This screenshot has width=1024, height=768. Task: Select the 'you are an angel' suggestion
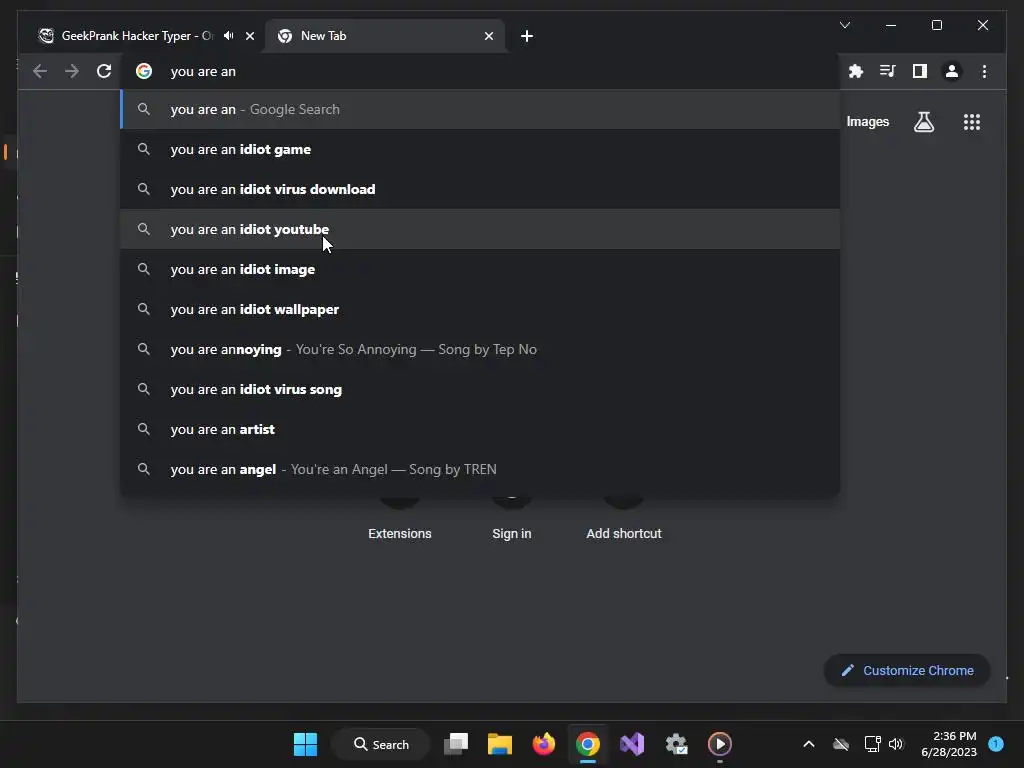[x=480, y=469]
